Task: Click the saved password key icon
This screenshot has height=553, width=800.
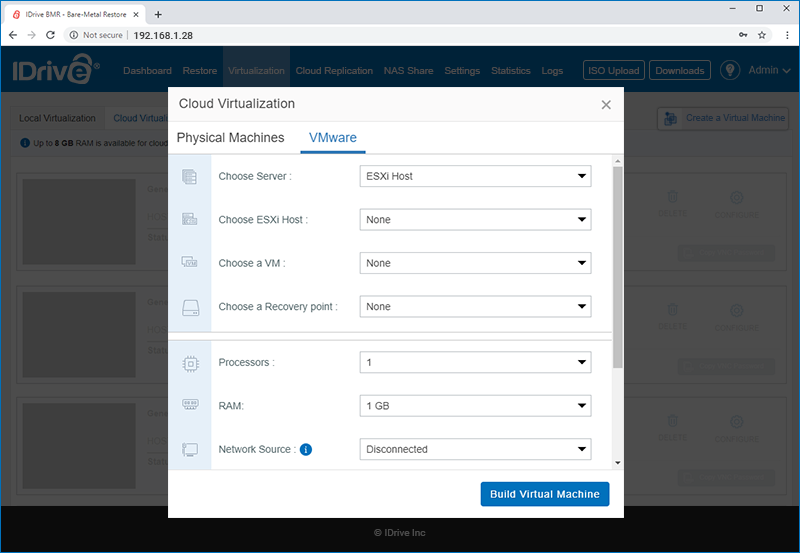Action: click(743, 35)
